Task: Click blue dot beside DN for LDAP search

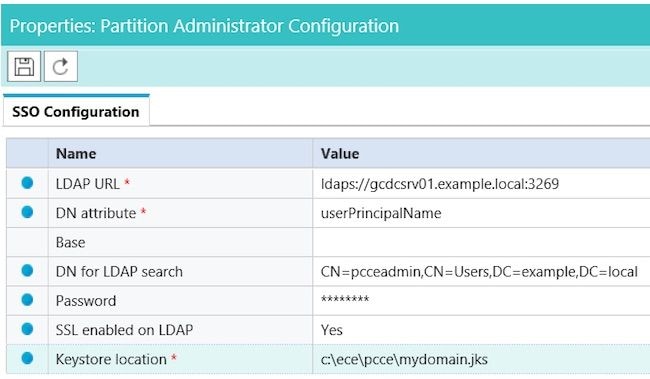Action: (27, 271)
